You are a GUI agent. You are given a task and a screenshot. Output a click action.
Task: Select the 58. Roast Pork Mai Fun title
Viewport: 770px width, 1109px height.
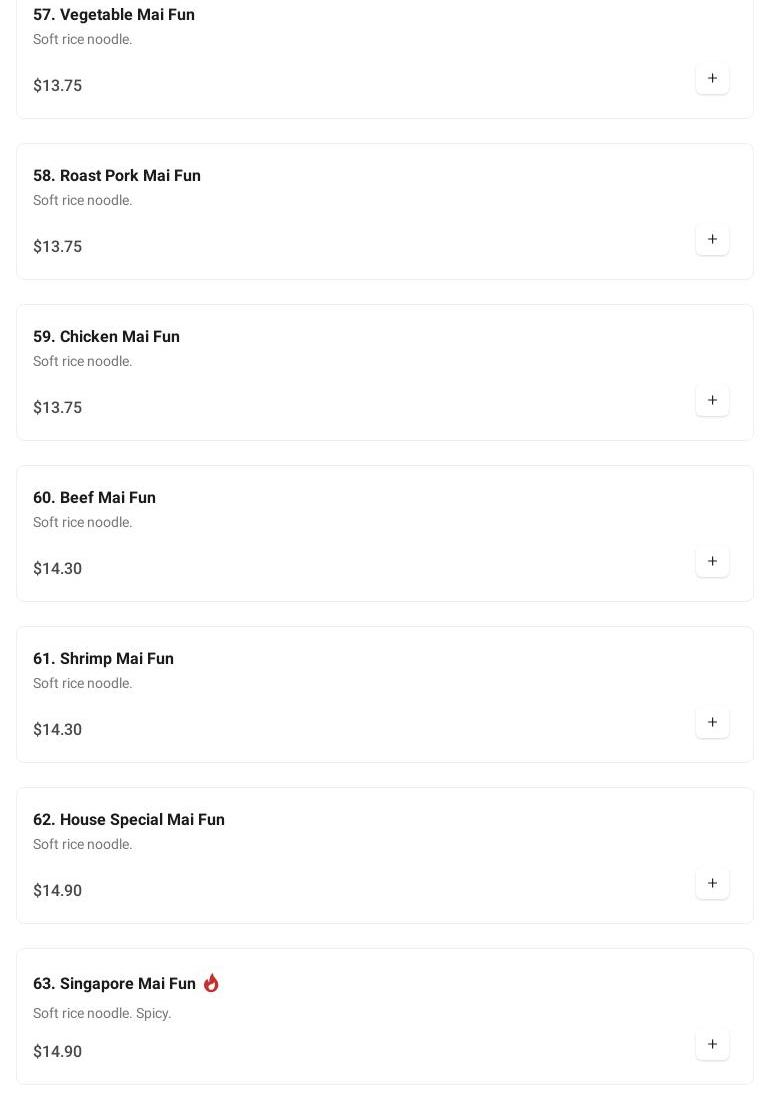pos(117,176)
